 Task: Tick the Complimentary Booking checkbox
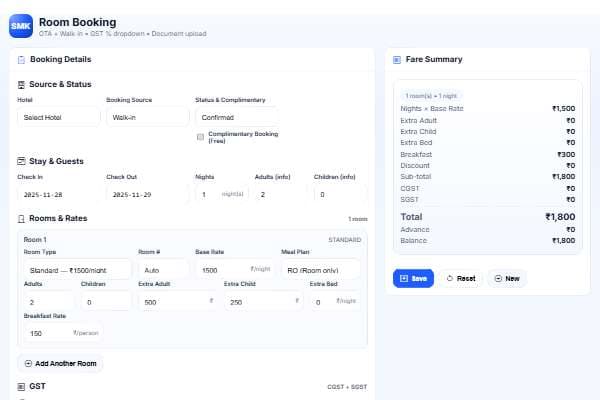pyautogui.click(x=200, y=137)
